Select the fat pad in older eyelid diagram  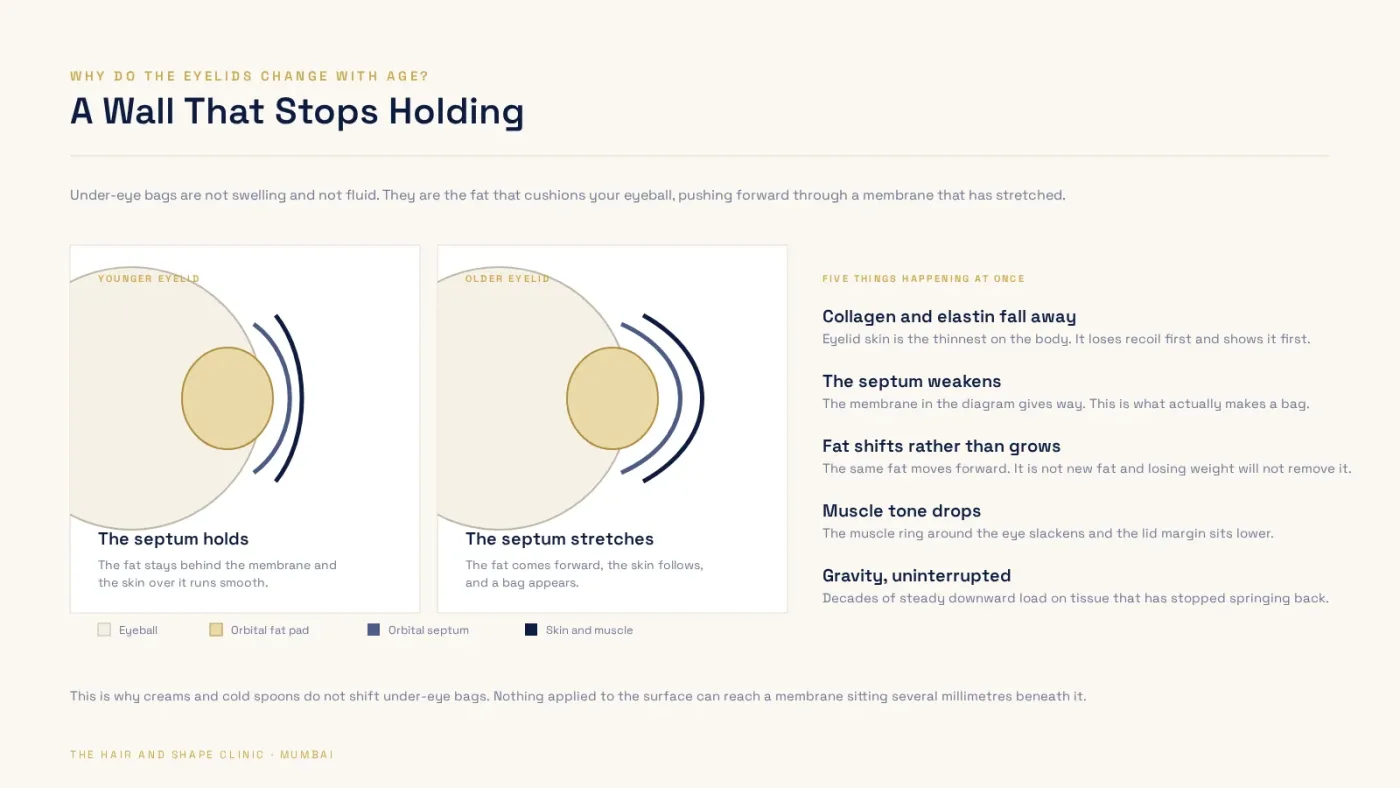click(612, 398)
